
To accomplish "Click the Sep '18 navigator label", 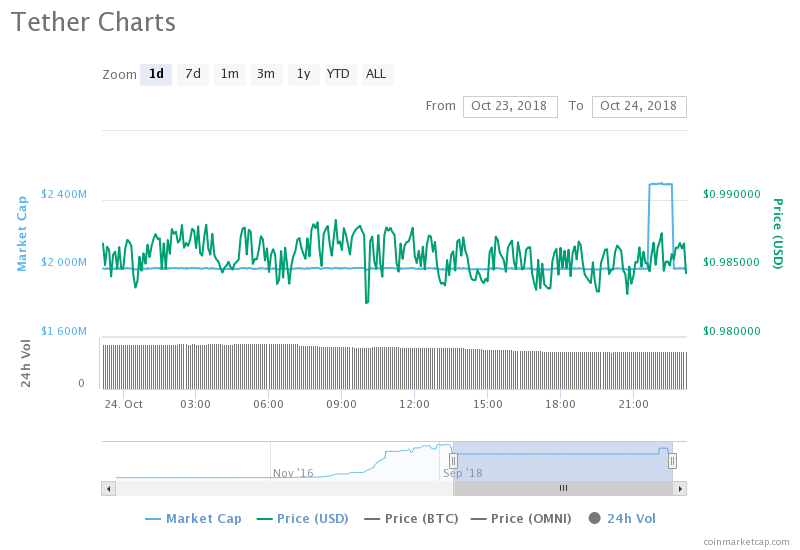I will coord(463,473).
